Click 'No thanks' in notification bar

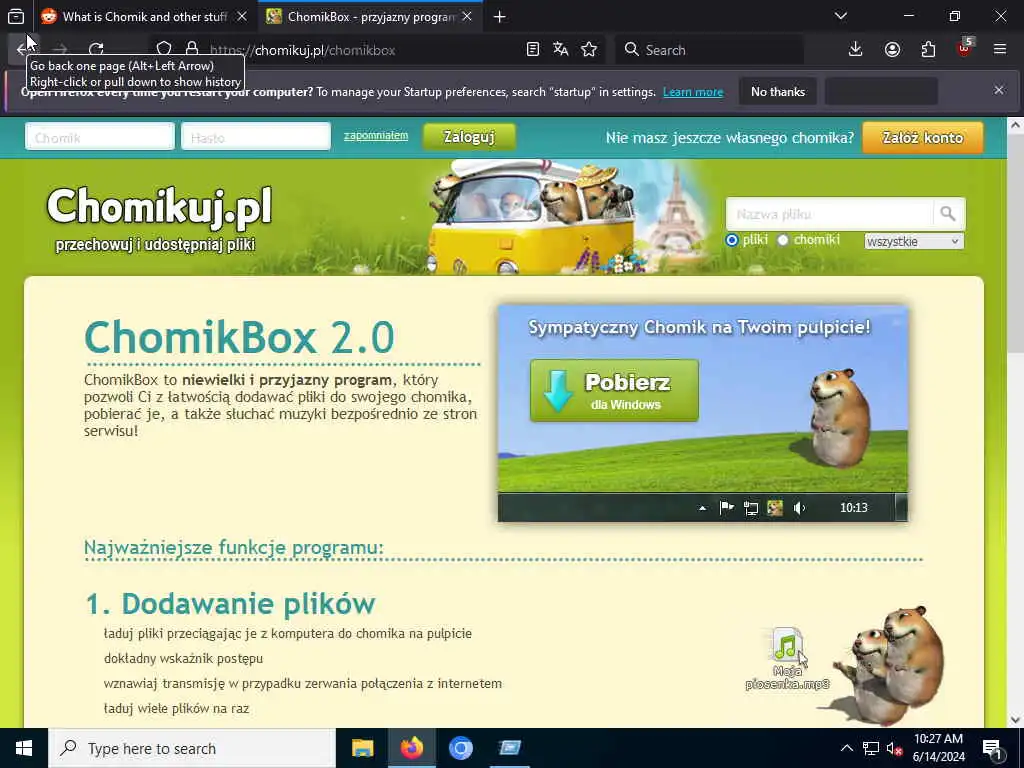coord(778,92)
